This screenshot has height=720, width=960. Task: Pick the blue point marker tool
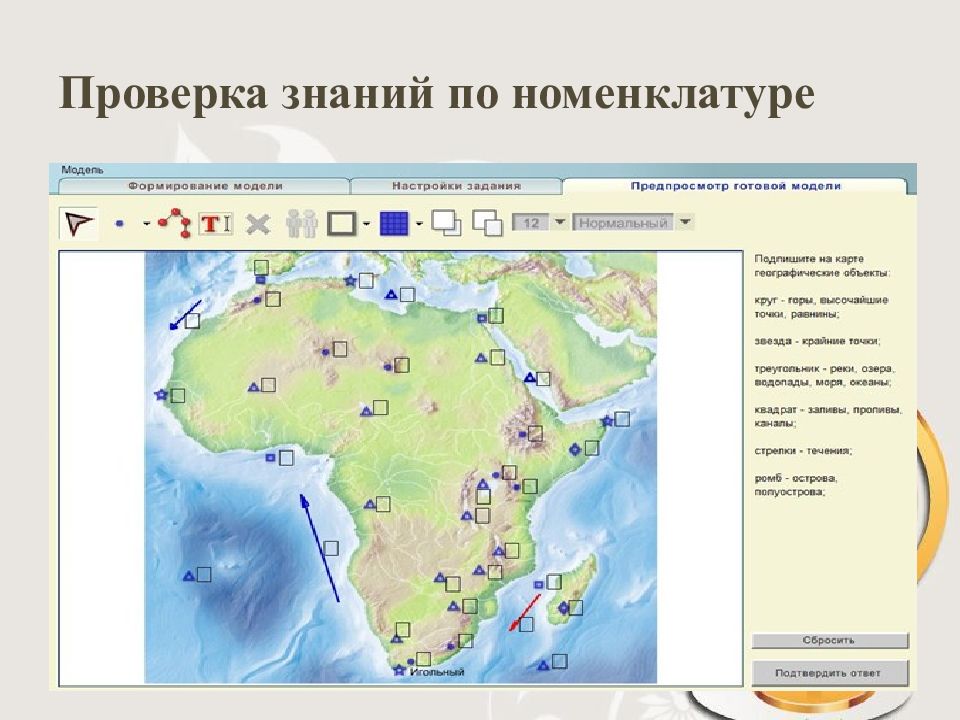coord(120,223)
